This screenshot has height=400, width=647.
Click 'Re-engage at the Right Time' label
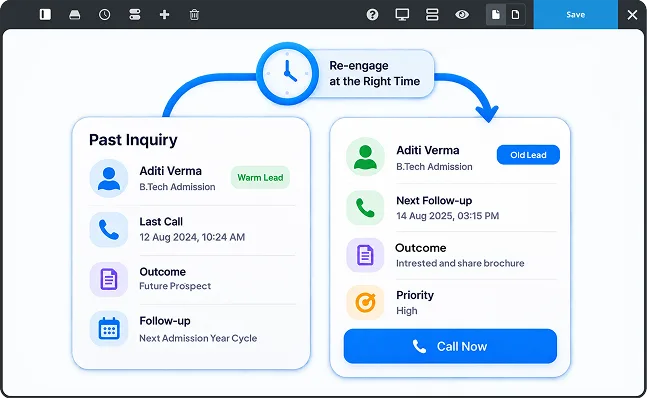(x=375, y=73)
